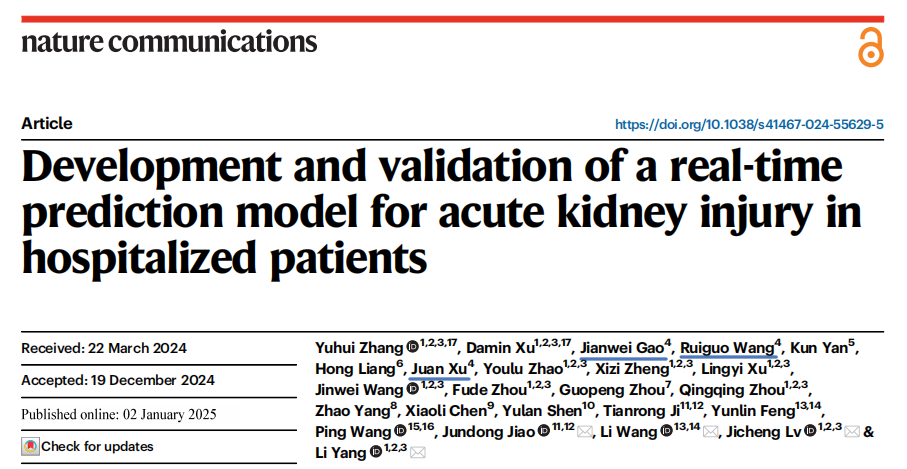The height and width of the screenshot is (469, 907).
Task: Select author name Jianwei Gao
Action: [622, 348]
